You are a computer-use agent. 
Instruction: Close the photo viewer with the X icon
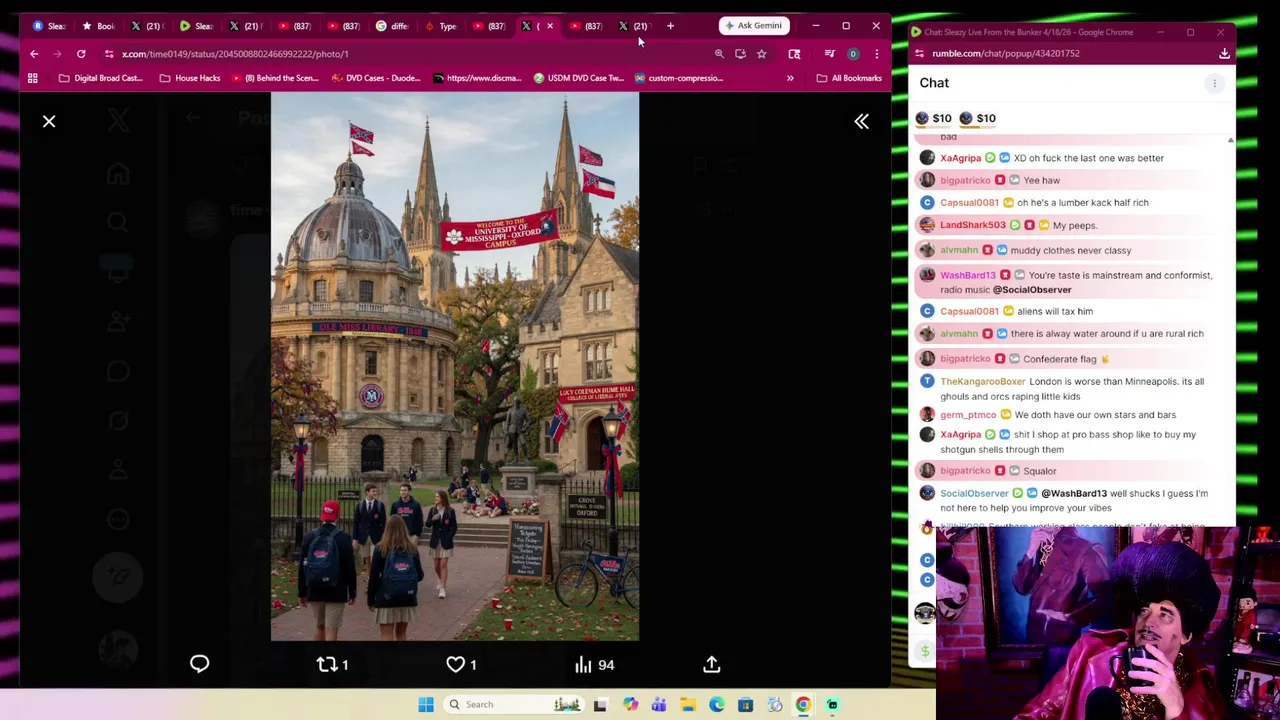[49, 121]
